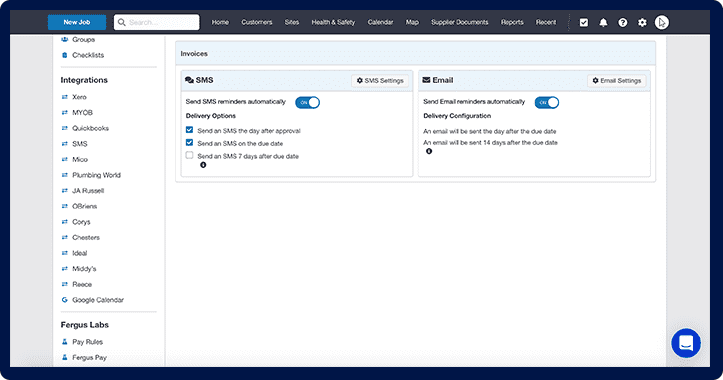Viewport: 723px width, 380px height.
Task: Open the Google Calendar integration
Action: click(x=98, y=300)
